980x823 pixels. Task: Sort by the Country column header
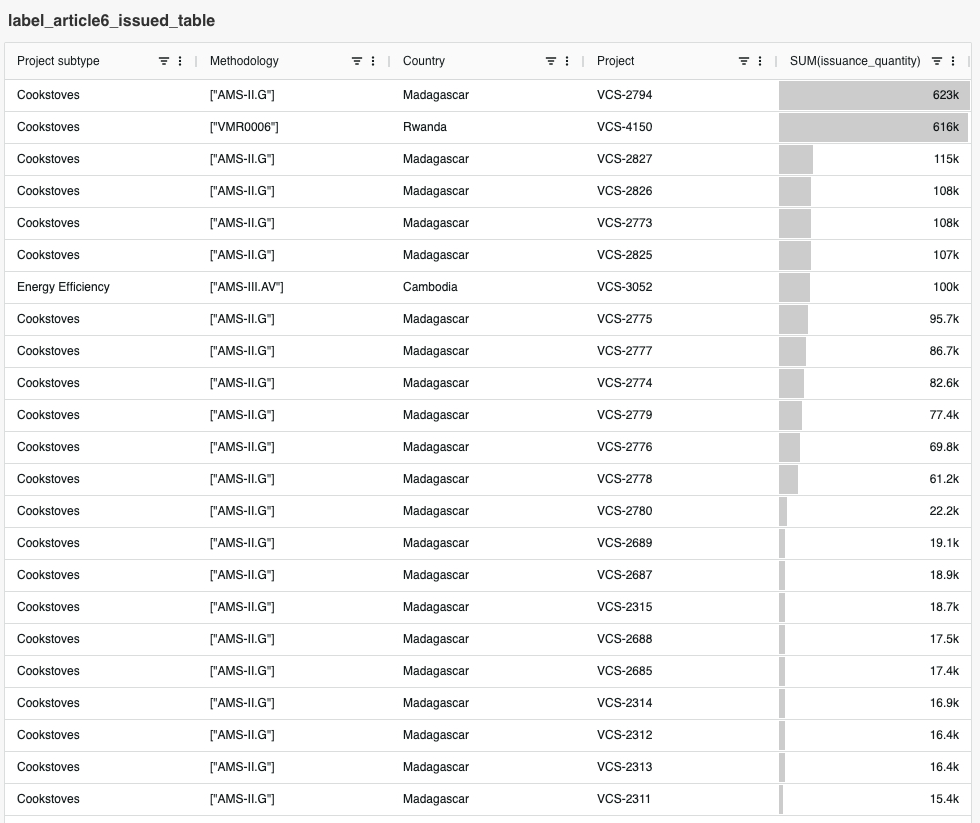(x=424, y=61)
